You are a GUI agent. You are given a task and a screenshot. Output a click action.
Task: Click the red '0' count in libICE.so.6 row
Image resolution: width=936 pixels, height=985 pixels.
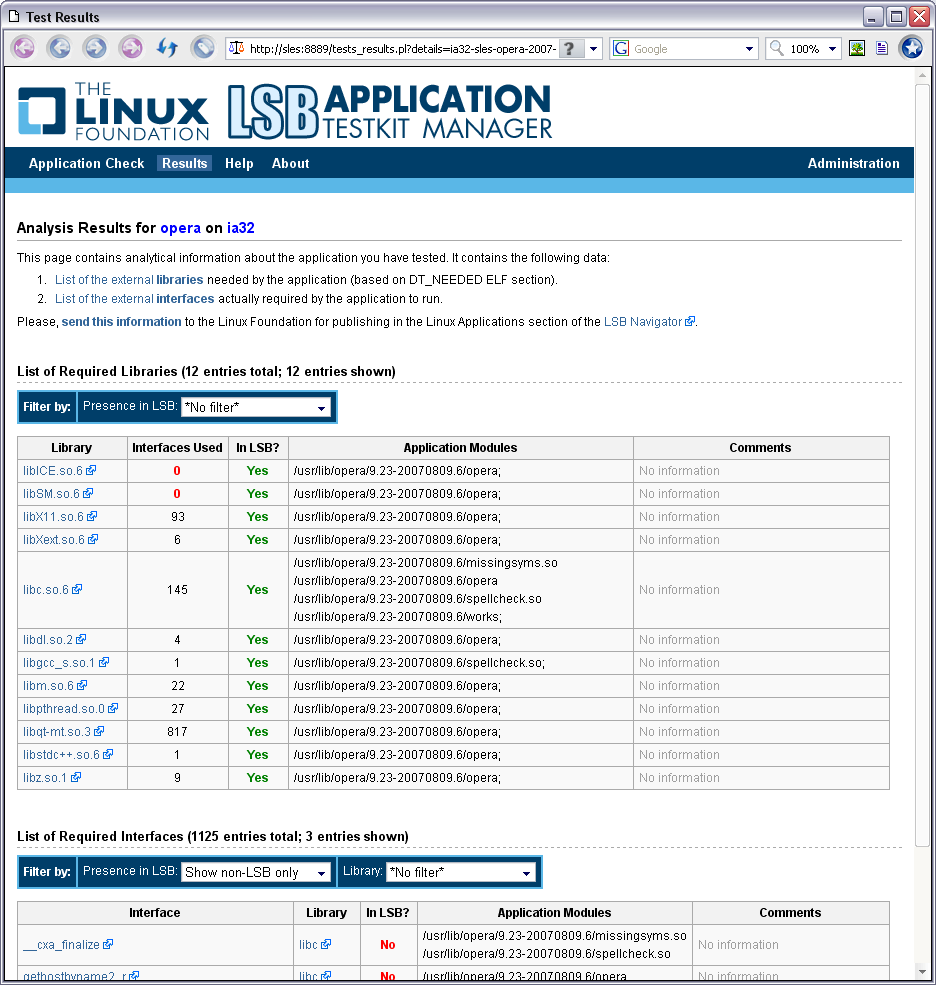click(177, 471)
